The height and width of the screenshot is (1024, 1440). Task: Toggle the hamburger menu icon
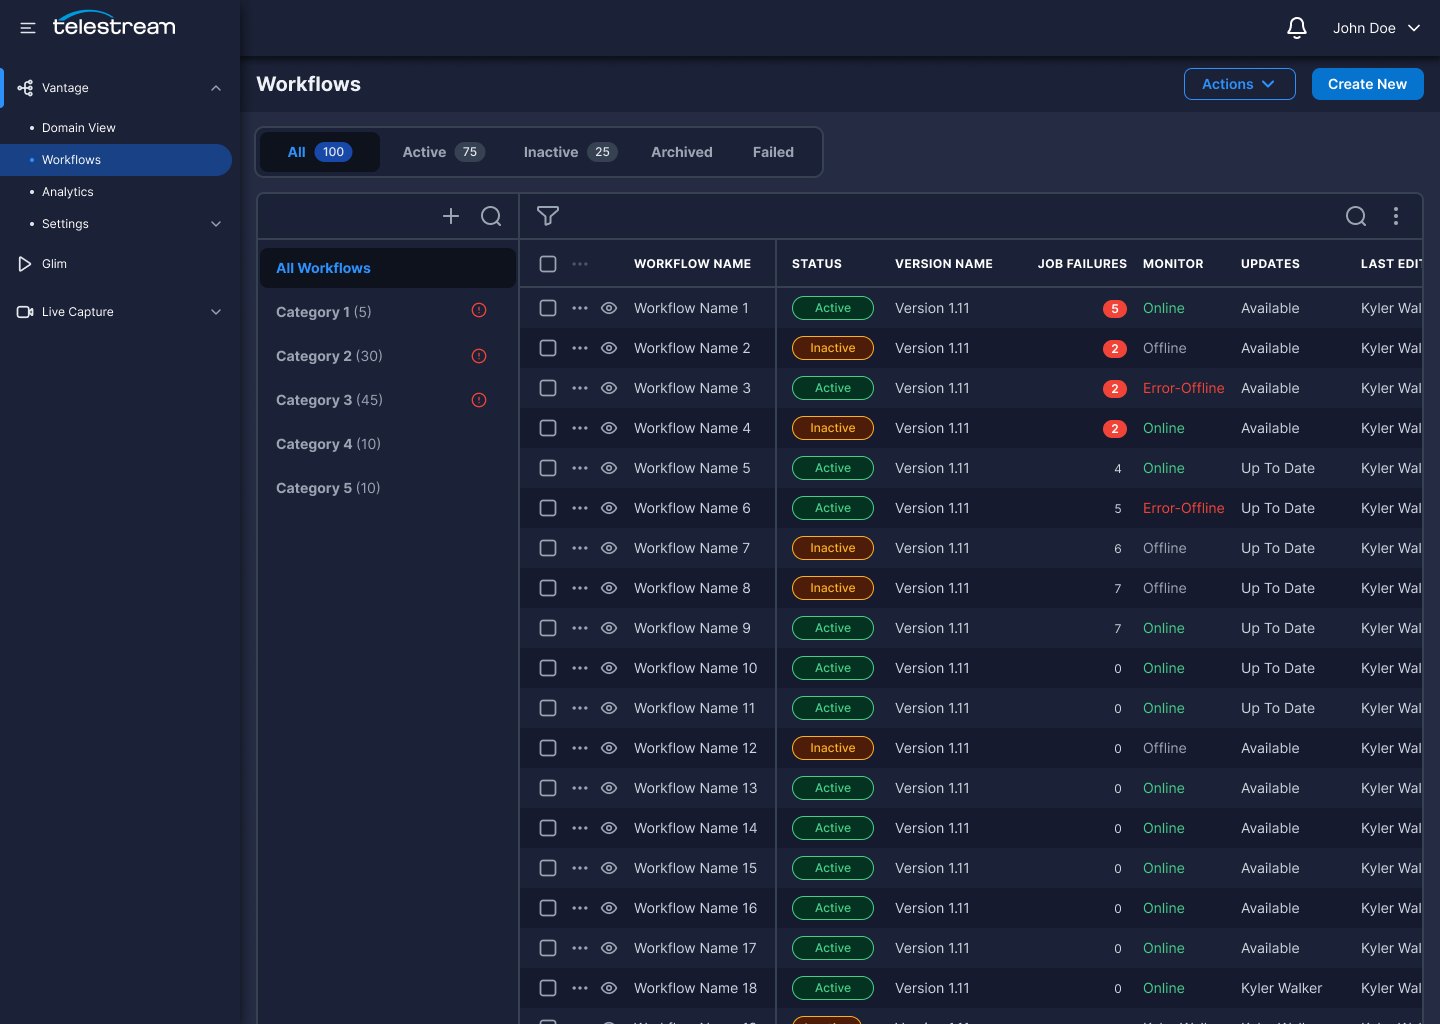click(28, 28)
